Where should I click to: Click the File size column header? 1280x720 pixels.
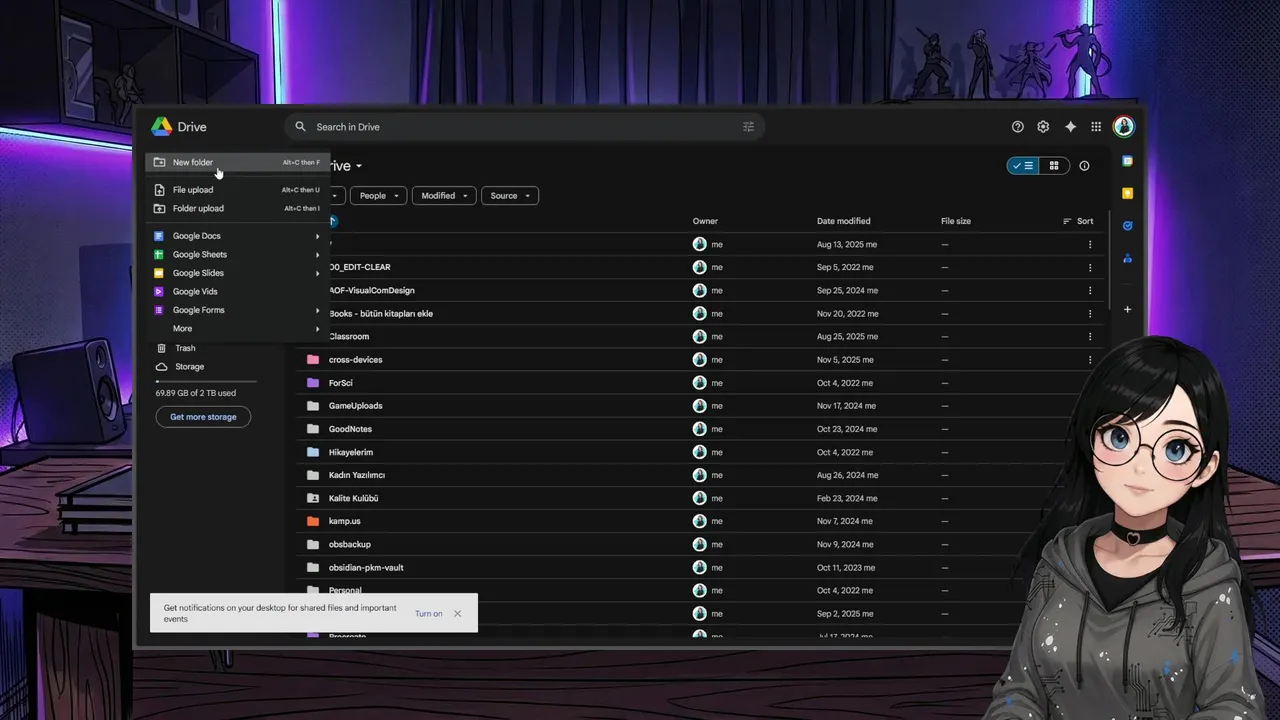(956, 221)
